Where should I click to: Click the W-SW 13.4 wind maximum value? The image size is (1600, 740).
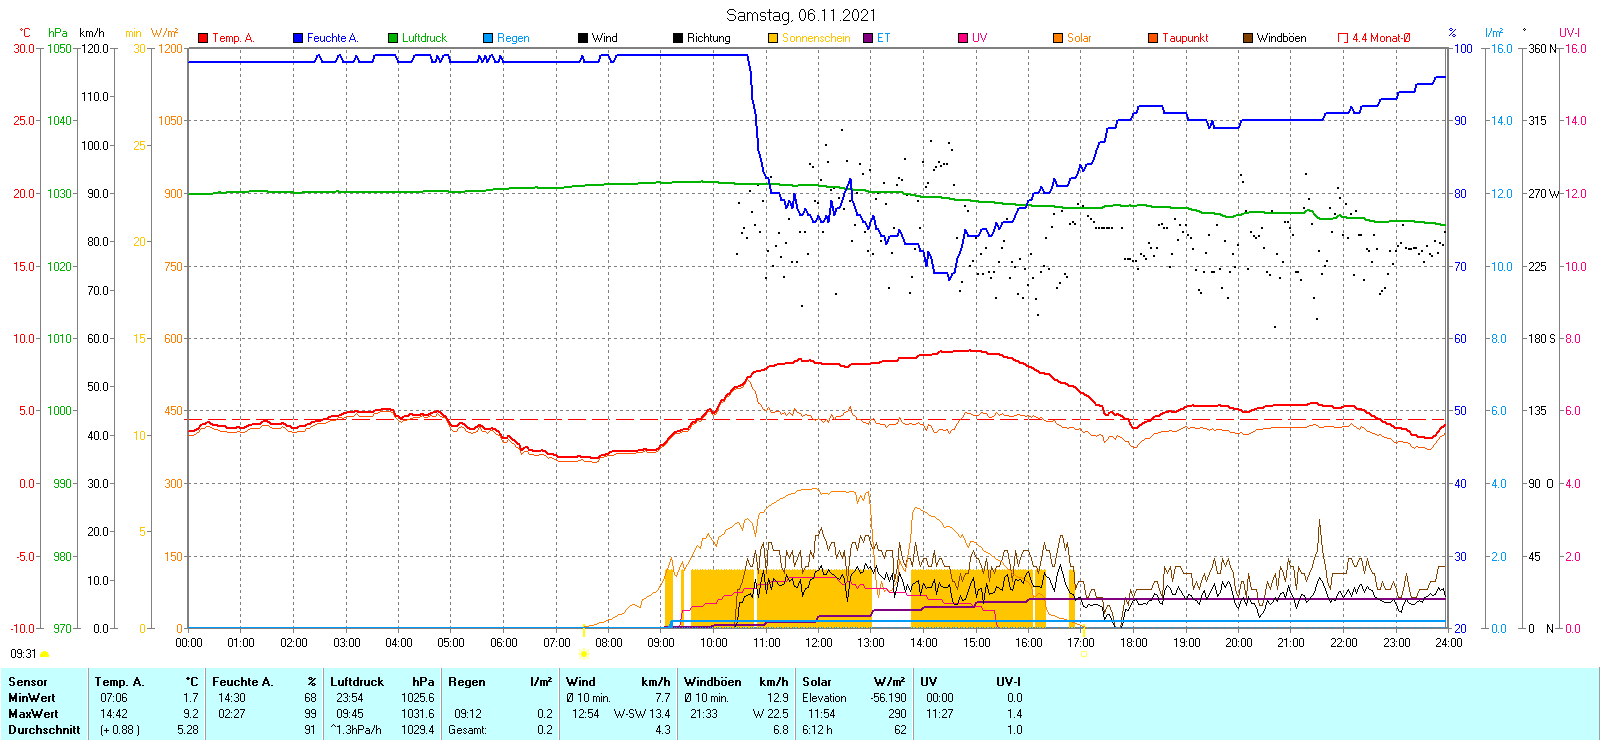point(642,714)
